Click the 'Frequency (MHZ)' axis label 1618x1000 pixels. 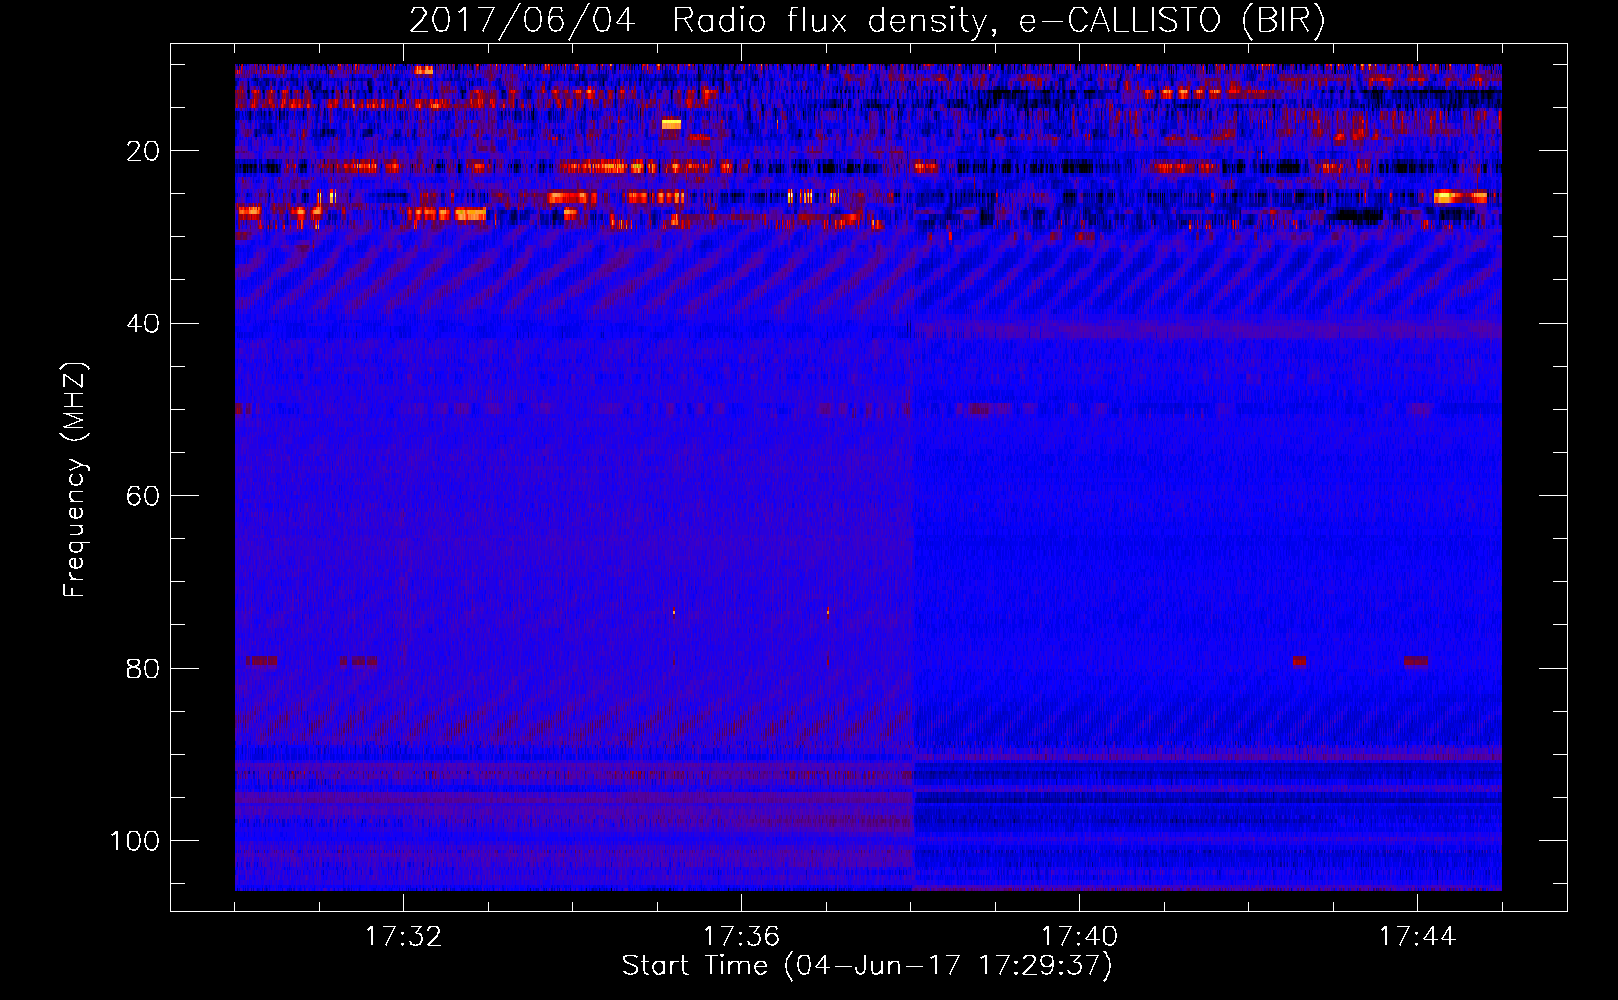(x=75, y=479)
